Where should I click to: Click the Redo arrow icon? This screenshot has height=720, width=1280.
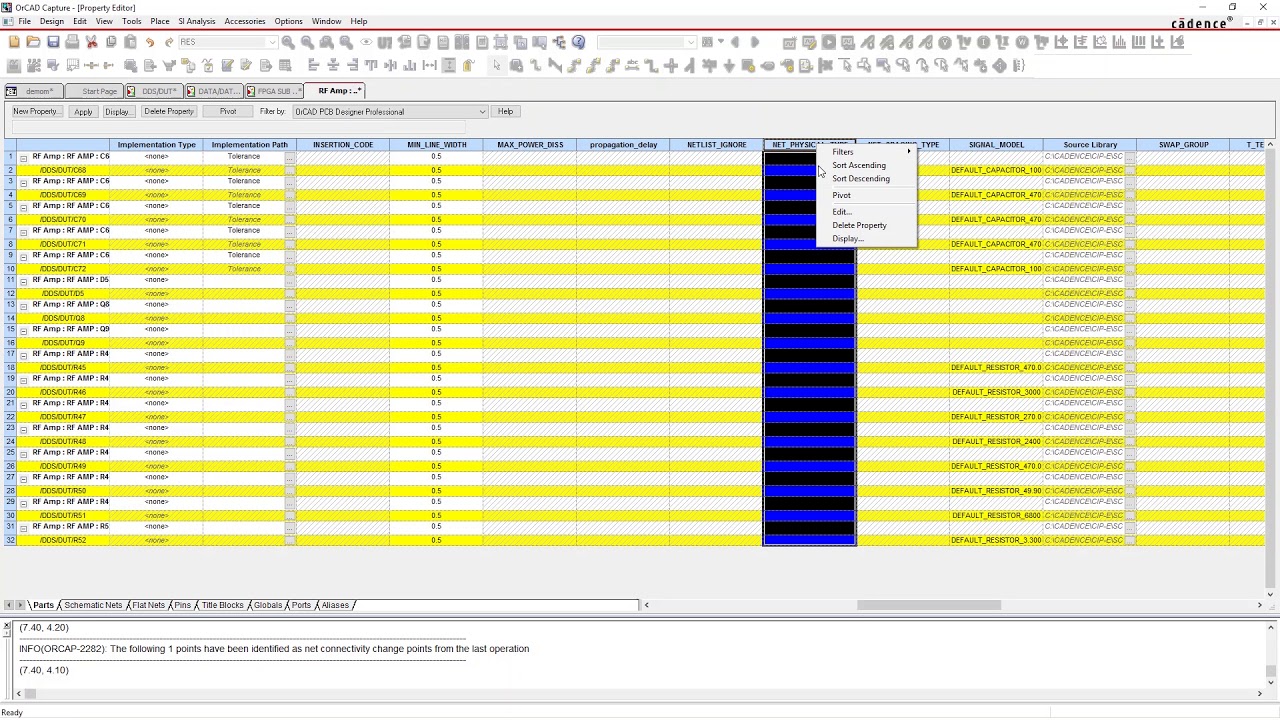[x=169, y=42]
